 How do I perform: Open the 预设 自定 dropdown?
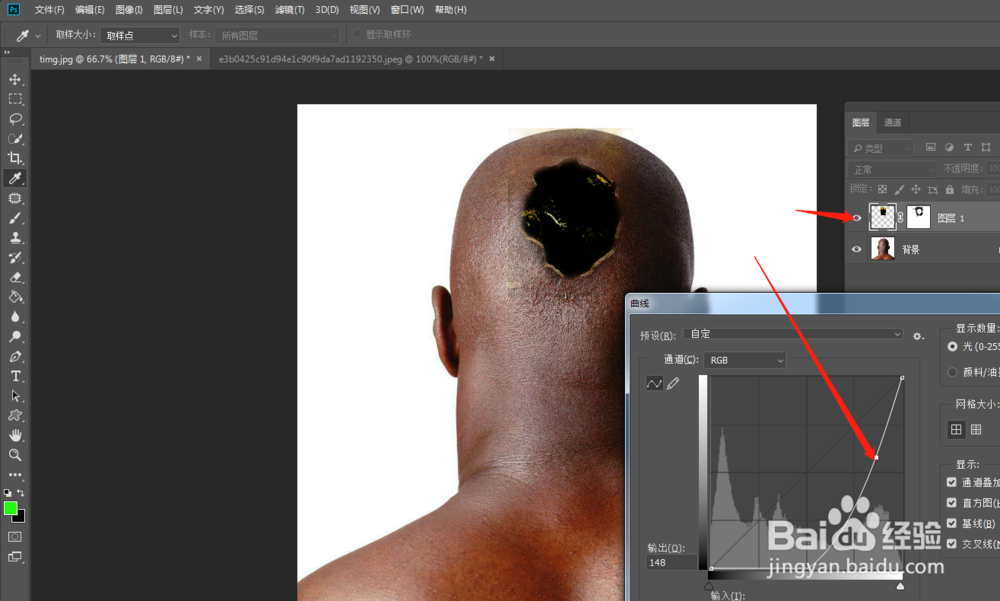pos(793,334)
